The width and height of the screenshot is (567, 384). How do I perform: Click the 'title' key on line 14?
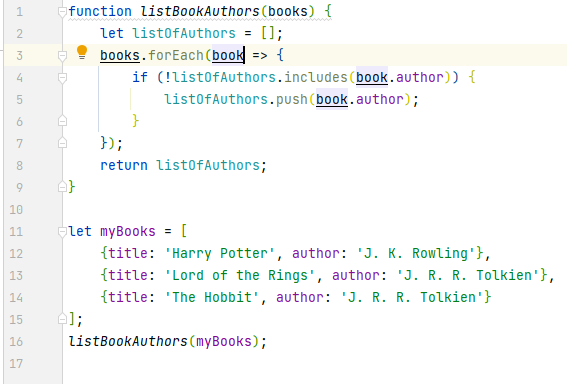(x=128, y=298)
